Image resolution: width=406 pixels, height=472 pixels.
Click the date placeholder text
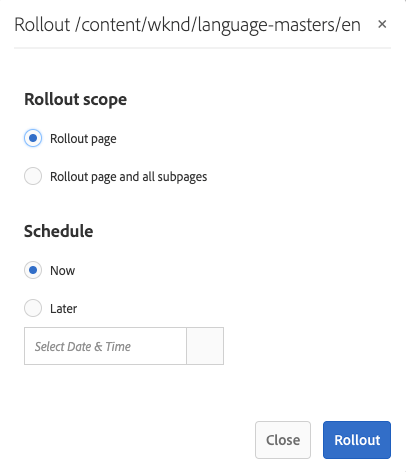83,346
